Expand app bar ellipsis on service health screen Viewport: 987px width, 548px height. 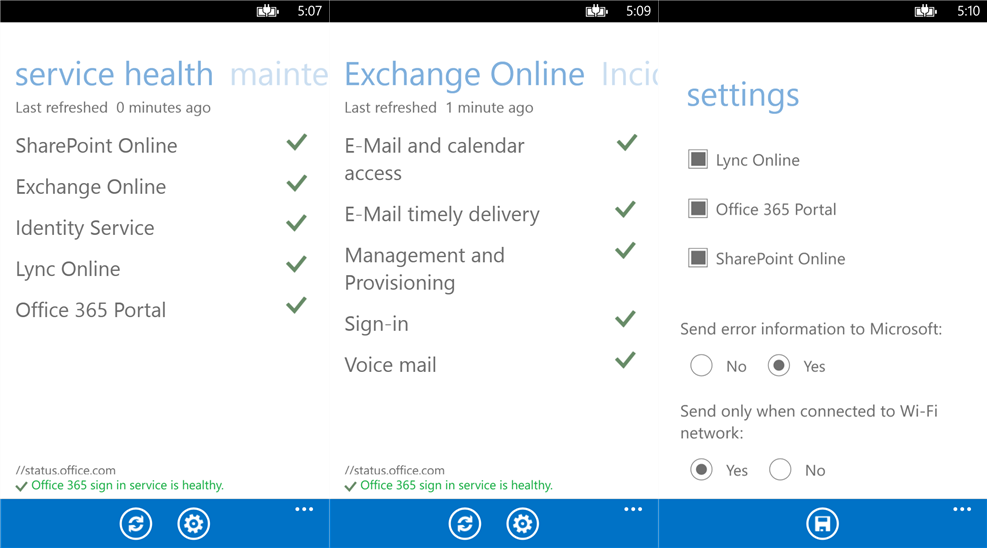click(x=304, y=509)
